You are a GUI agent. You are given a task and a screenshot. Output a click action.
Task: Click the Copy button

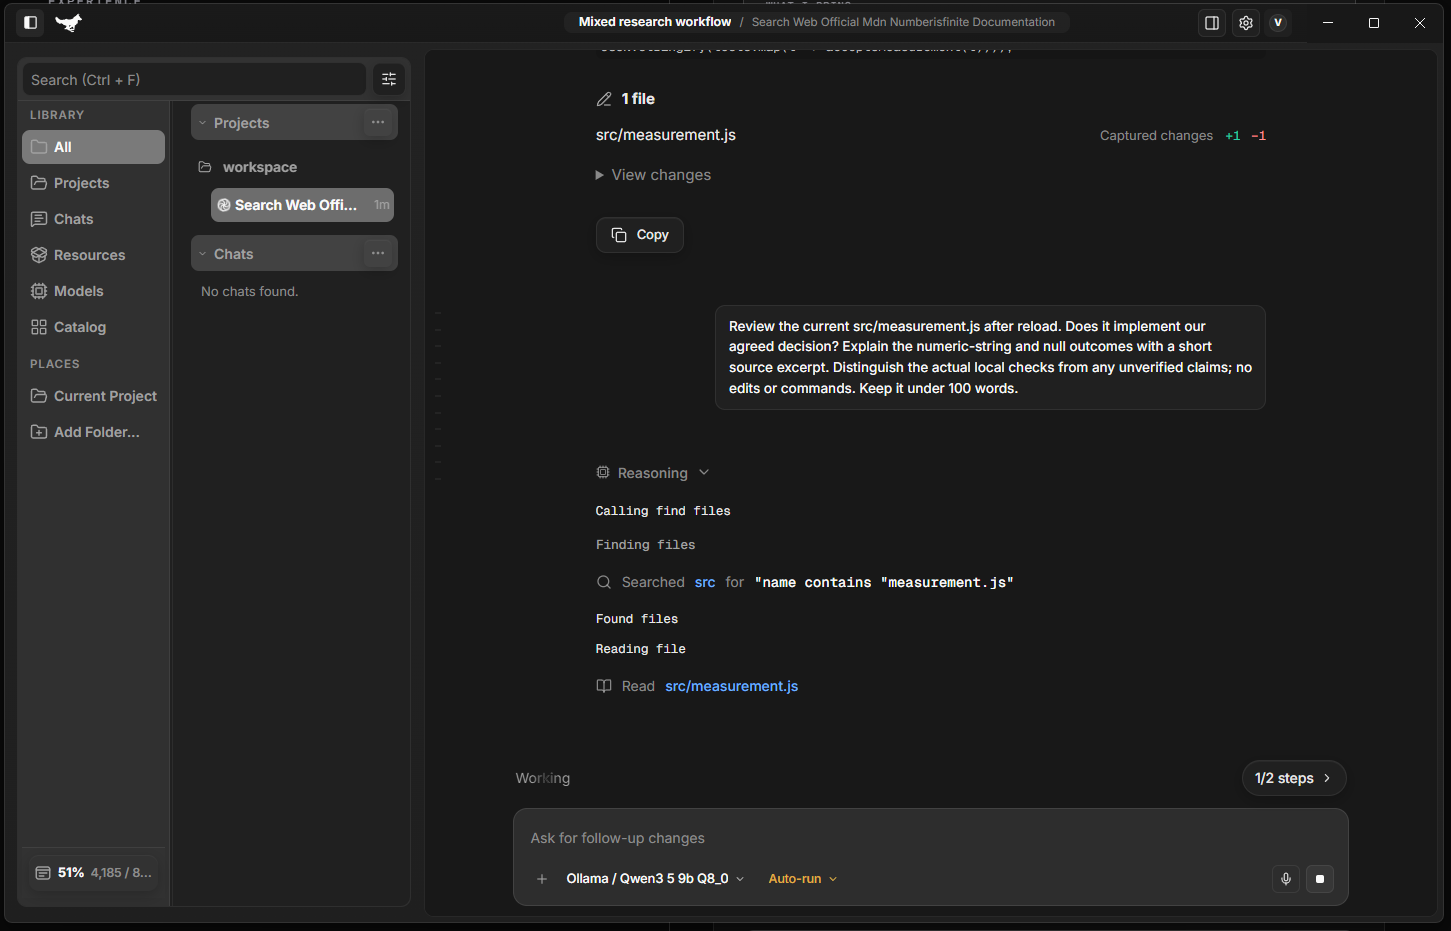pos(640,235)
